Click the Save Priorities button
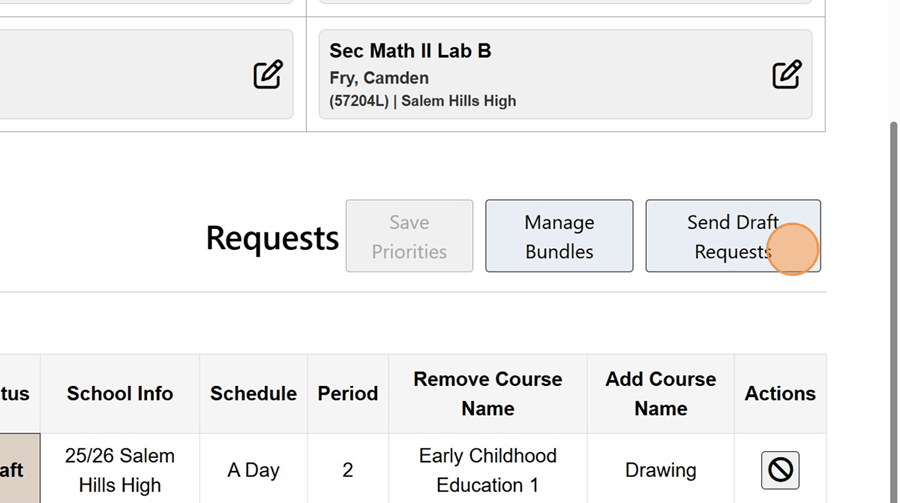This screenshot has height=503, width=900. coord(409,236)
